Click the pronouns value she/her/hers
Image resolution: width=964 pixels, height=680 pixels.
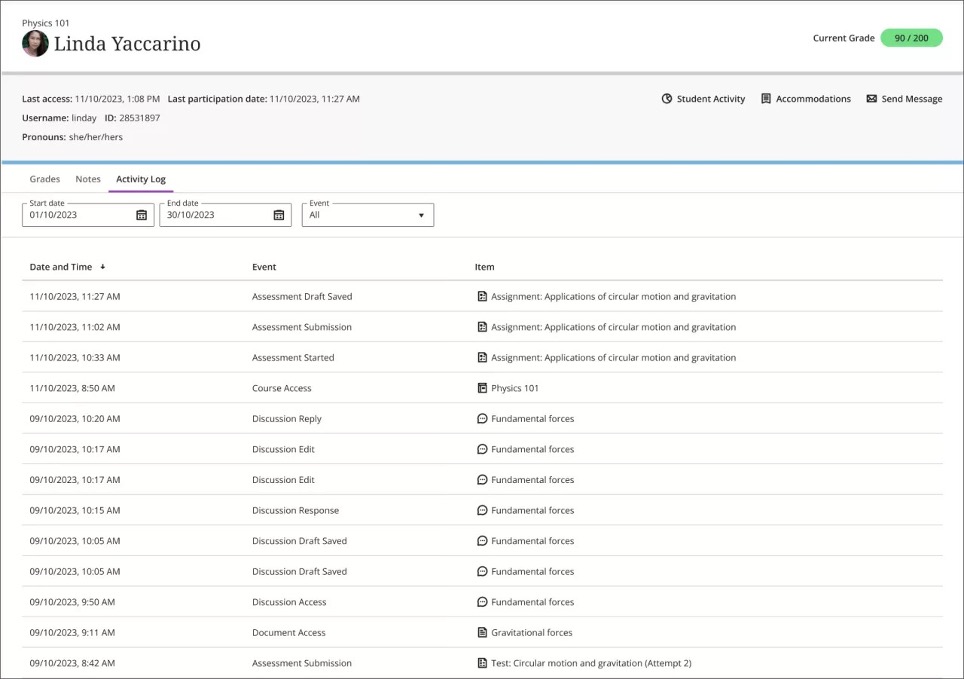click(x=95, y=137)
